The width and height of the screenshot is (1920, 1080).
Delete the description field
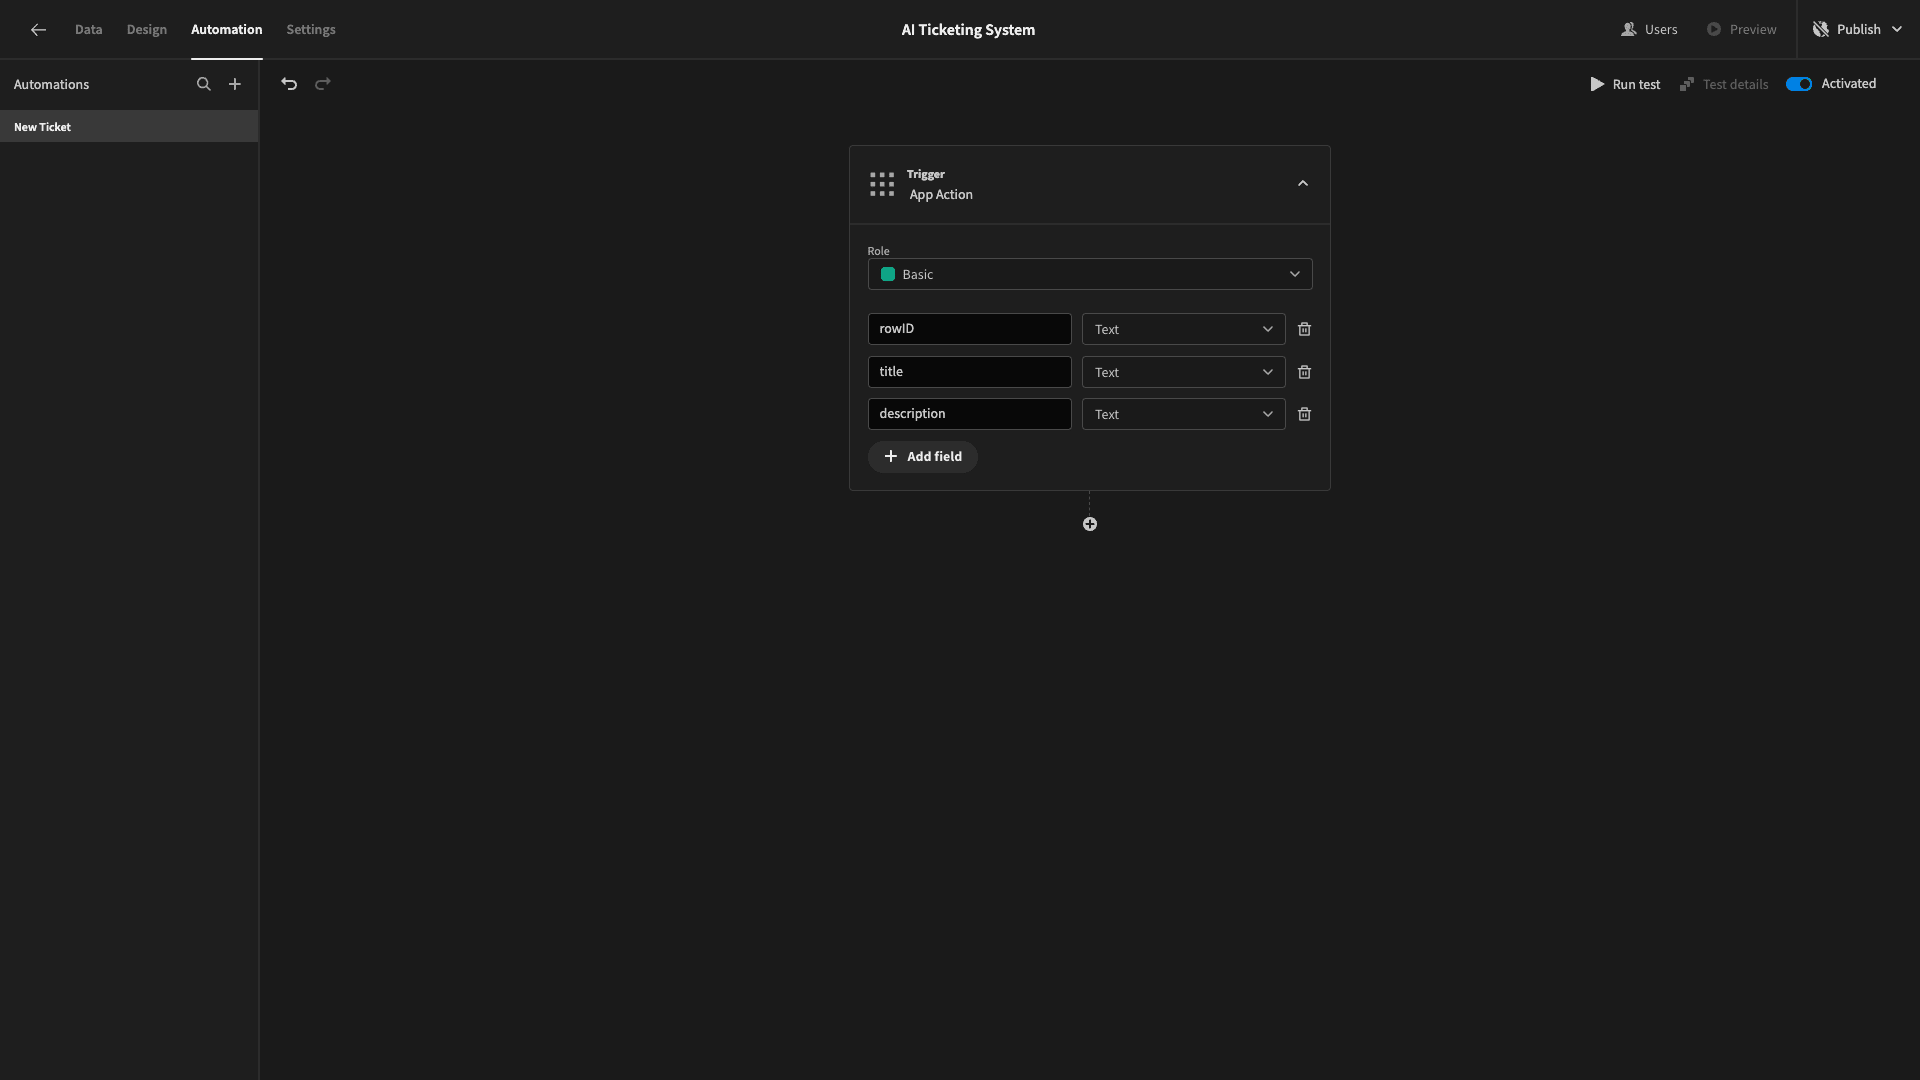tap(1304, 414)
